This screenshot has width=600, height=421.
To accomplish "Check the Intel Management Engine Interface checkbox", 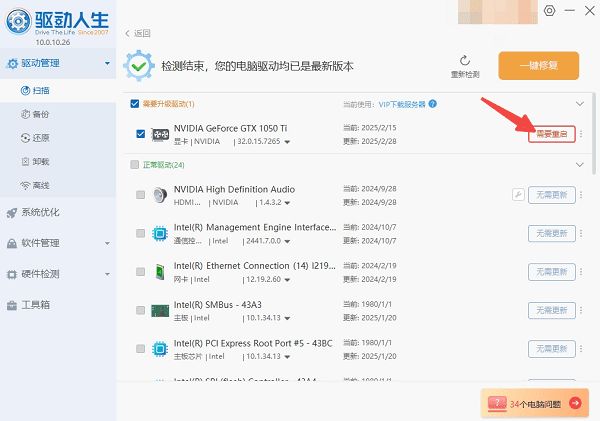I will tap(140, 233).
